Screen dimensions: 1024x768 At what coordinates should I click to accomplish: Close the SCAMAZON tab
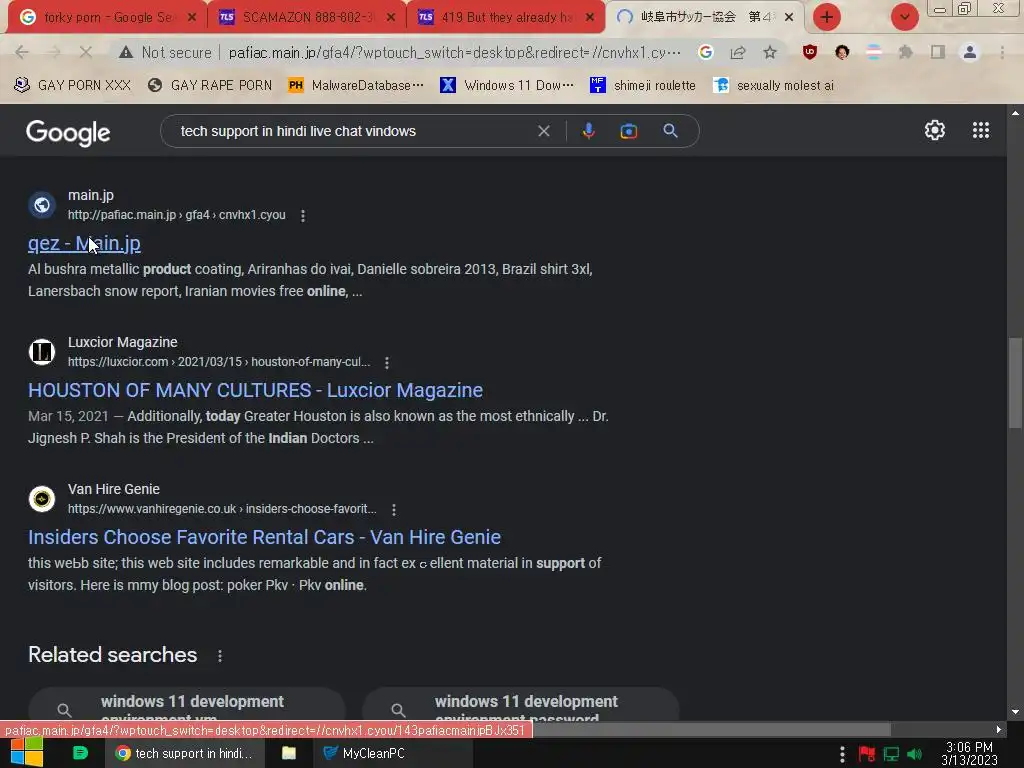pyautogui.click(x=391, y=18)
